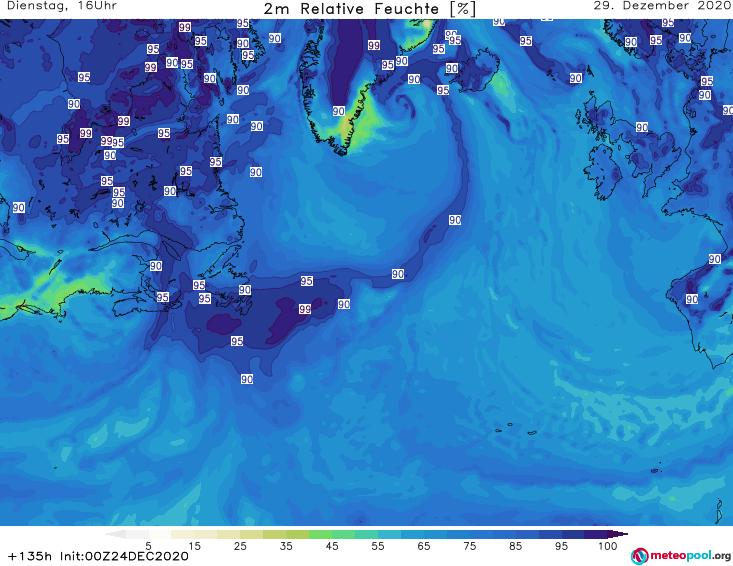Click the meteopool.org logo

coord(681,556)
